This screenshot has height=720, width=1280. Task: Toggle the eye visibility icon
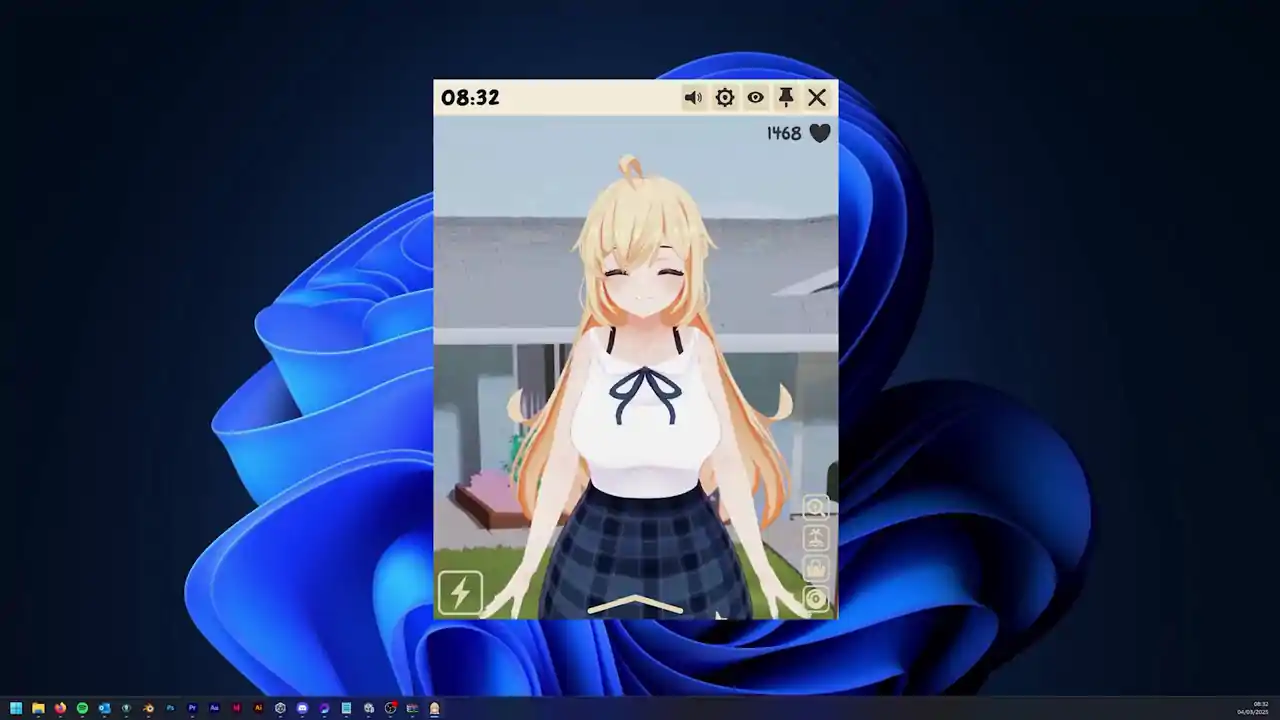(x=755, y=97)
